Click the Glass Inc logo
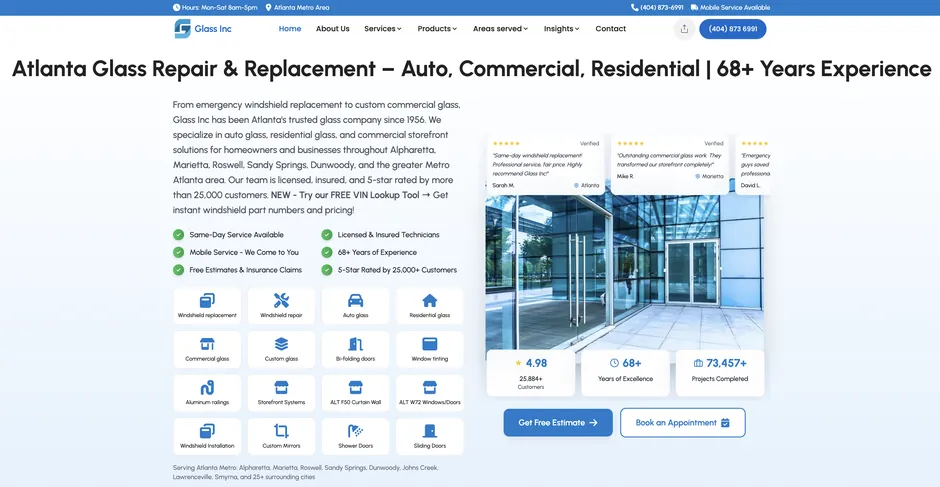The height and width of the screenshot is (487, 940). 203,29
